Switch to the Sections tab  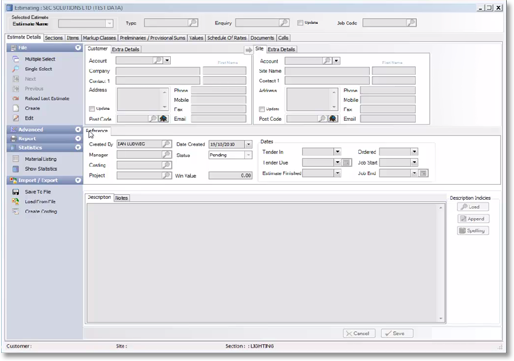coord(54,38)
